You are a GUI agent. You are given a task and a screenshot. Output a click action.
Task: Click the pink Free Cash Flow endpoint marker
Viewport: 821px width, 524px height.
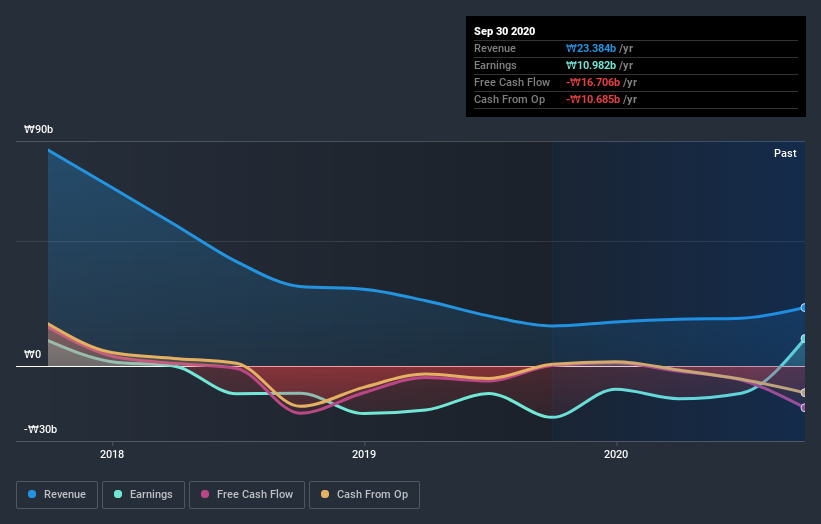coord(804,407)
